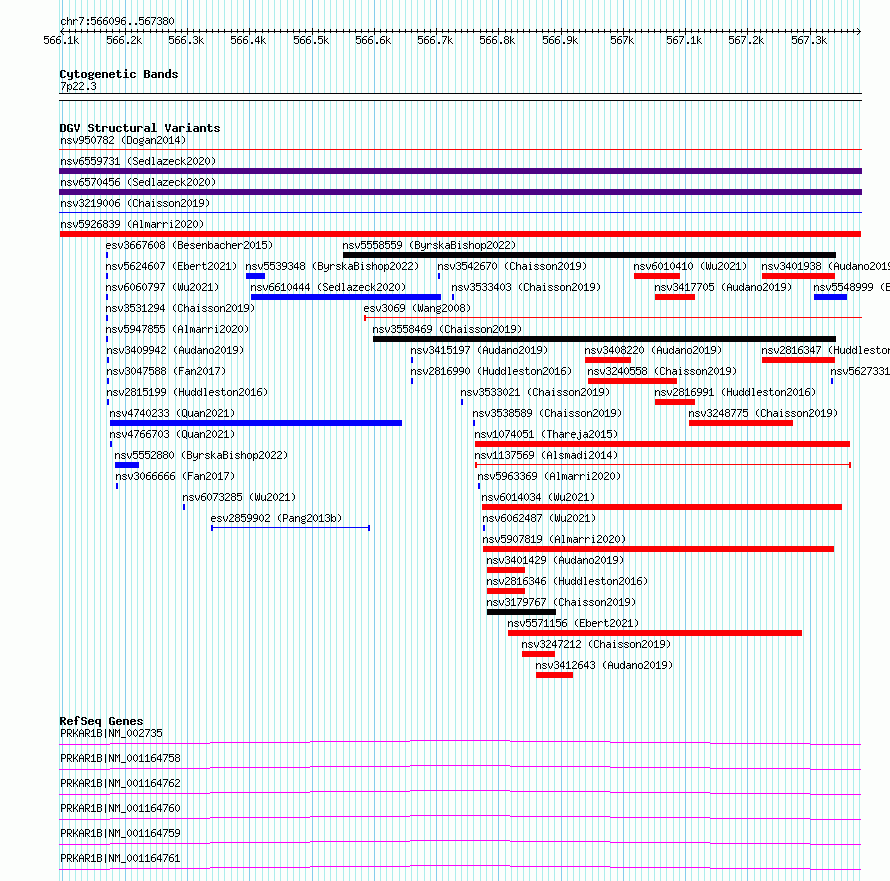The width and height of the screenshot is (890, 881).
Task: Click the PRKAR1B|NM_002735 transcript label
Action: [x=111, y=733]
